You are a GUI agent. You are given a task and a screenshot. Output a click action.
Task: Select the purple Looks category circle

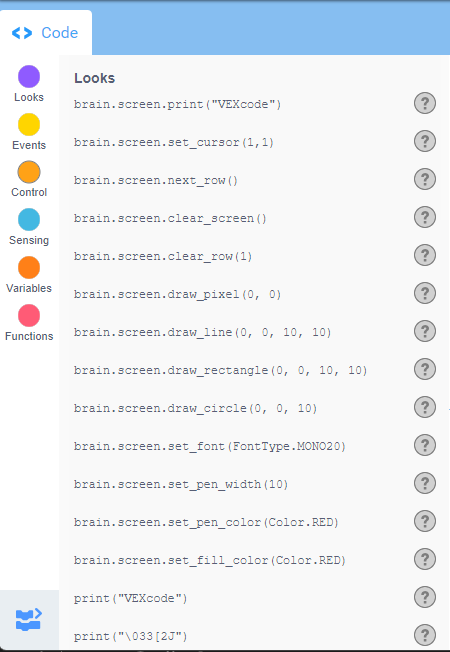(x=29, y=77)
